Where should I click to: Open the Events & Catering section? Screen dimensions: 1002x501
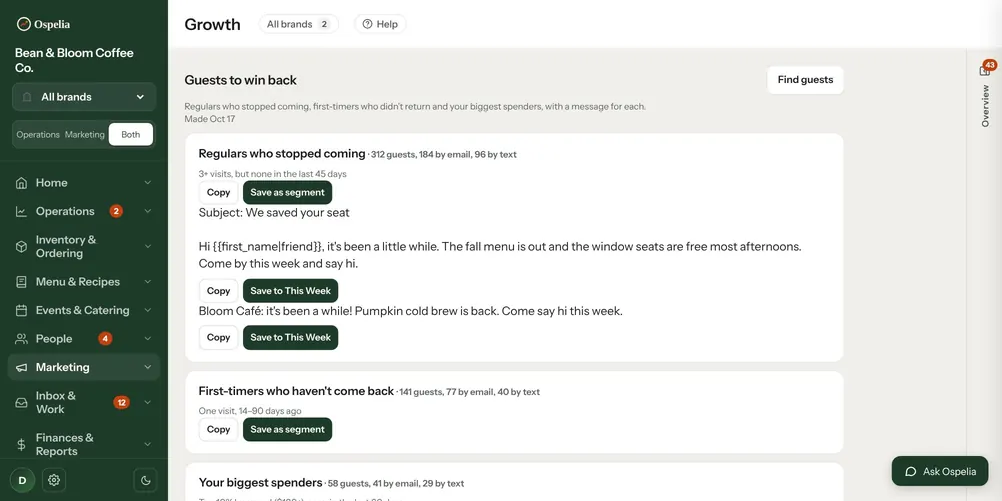click(x=84, y=311)
